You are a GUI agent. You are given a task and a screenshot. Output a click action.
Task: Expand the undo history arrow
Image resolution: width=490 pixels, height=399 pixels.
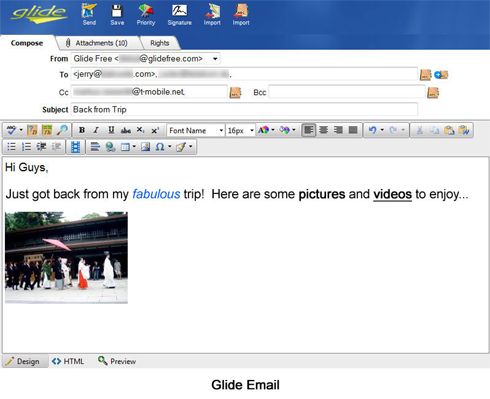382,130
